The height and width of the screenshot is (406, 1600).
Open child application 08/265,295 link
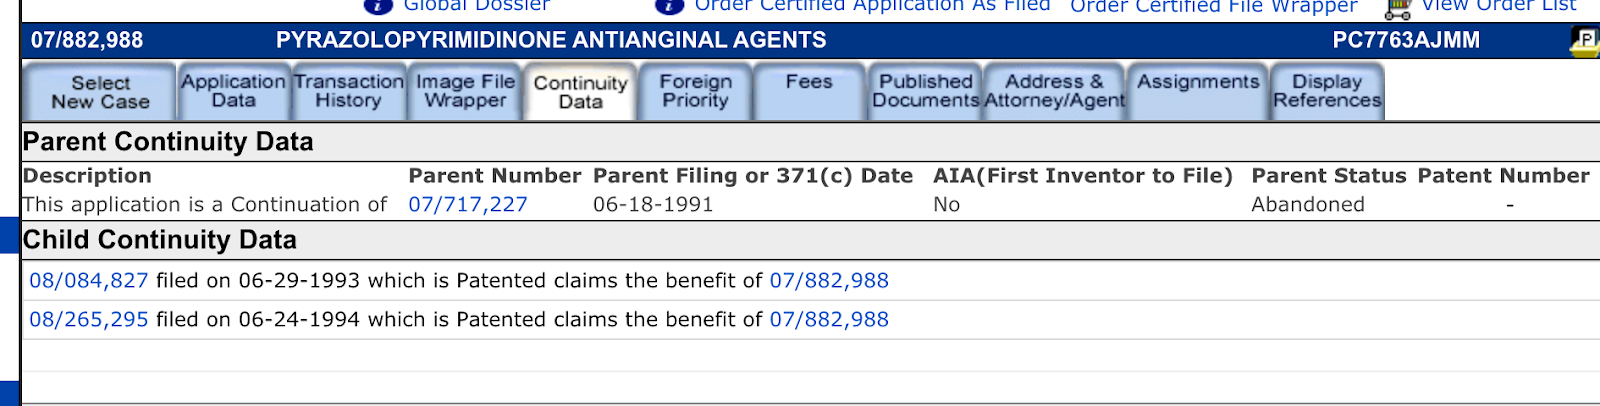[89, 320]
